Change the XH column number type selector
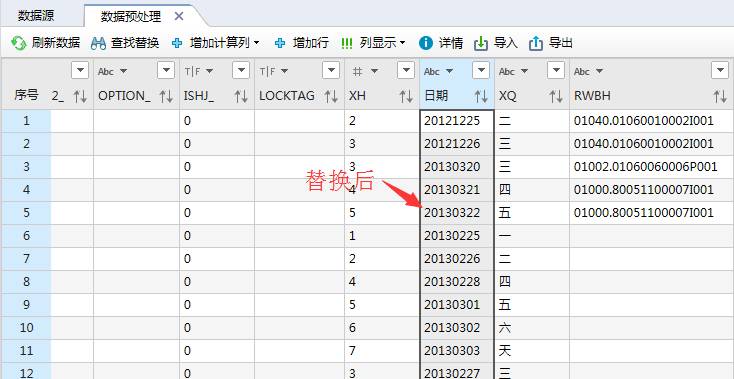The width and height of the screenshot is (734, 379). tap(365, 71)
